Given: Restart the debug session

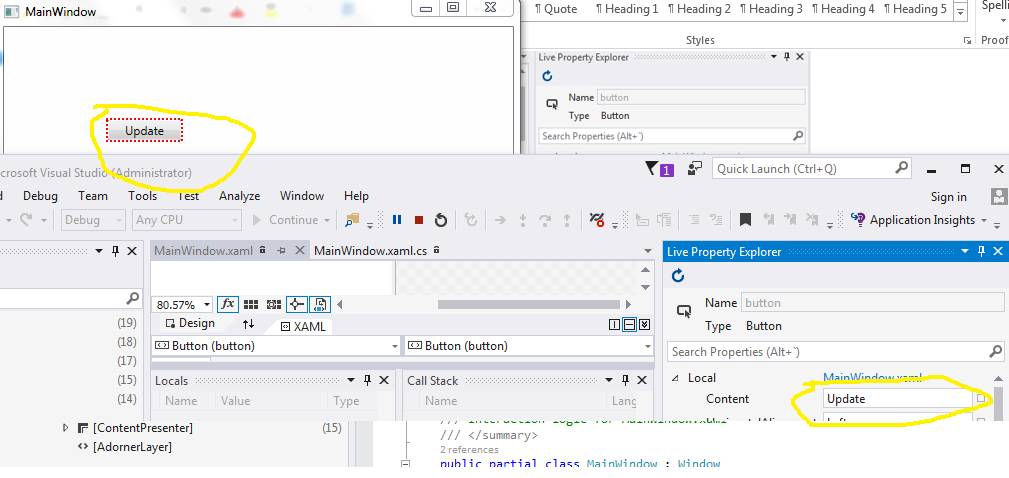Looking at the screenshot, I should tap(441, 220).
